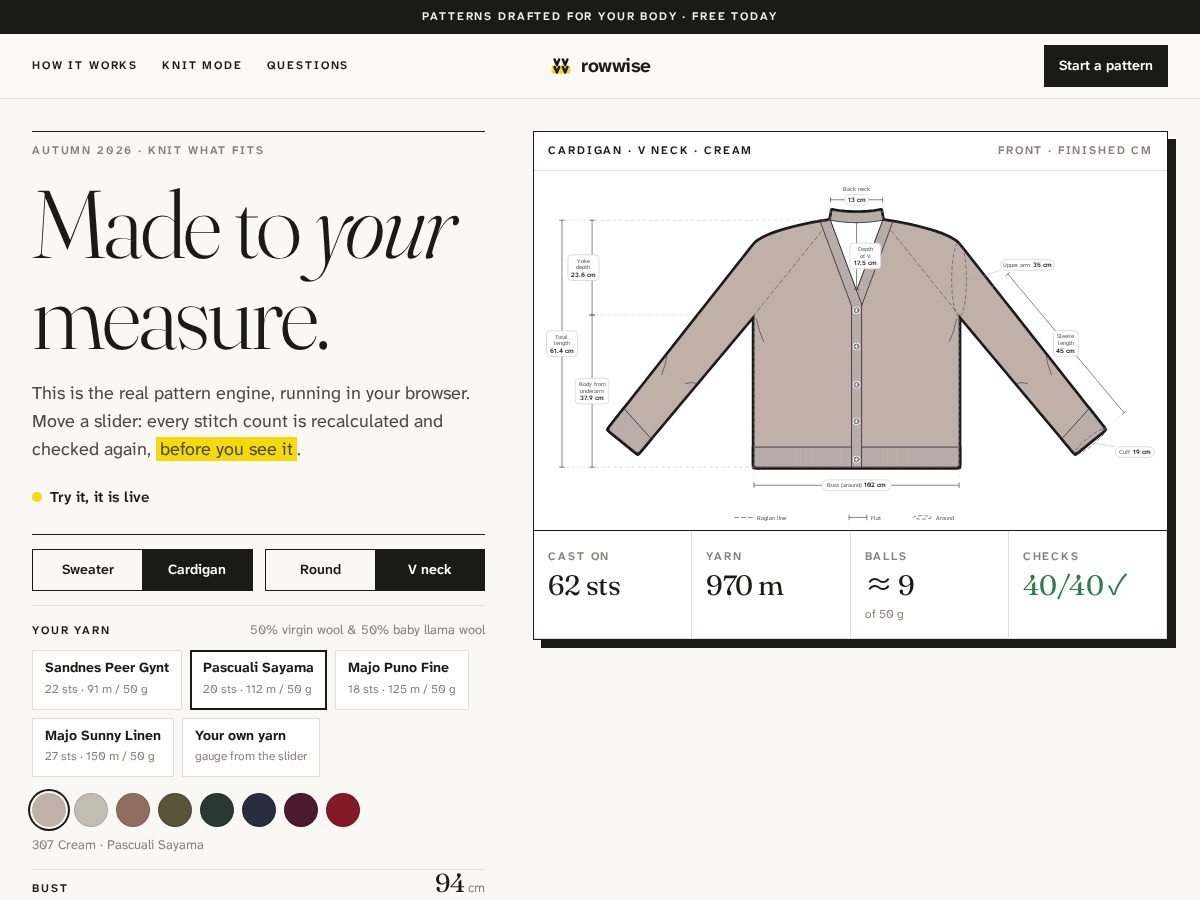The width and height of the screenshot is (1200, 900).
Task: Click the Total length 61.4 cm label
Action: tap(562, 344)
